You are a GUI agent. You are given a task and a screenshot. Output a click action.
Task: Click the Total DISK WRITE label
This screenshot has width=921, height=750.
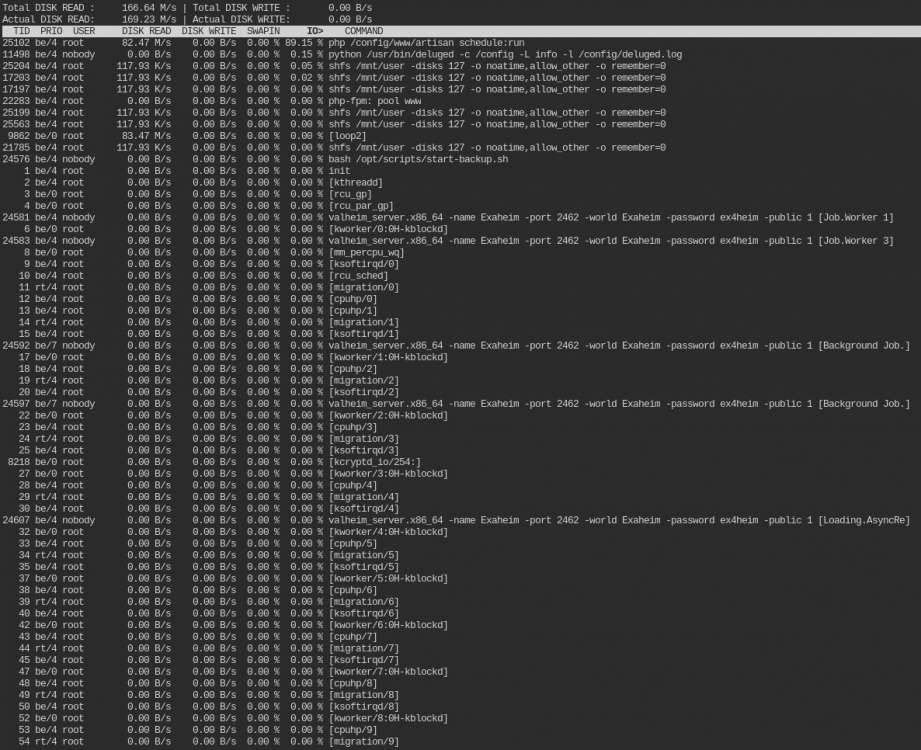[x=241, y=8]
